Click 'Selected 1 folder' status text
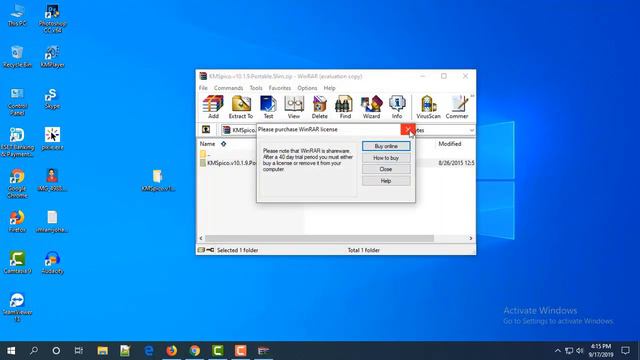Viewport: 640px width, 360px height. 237,250
